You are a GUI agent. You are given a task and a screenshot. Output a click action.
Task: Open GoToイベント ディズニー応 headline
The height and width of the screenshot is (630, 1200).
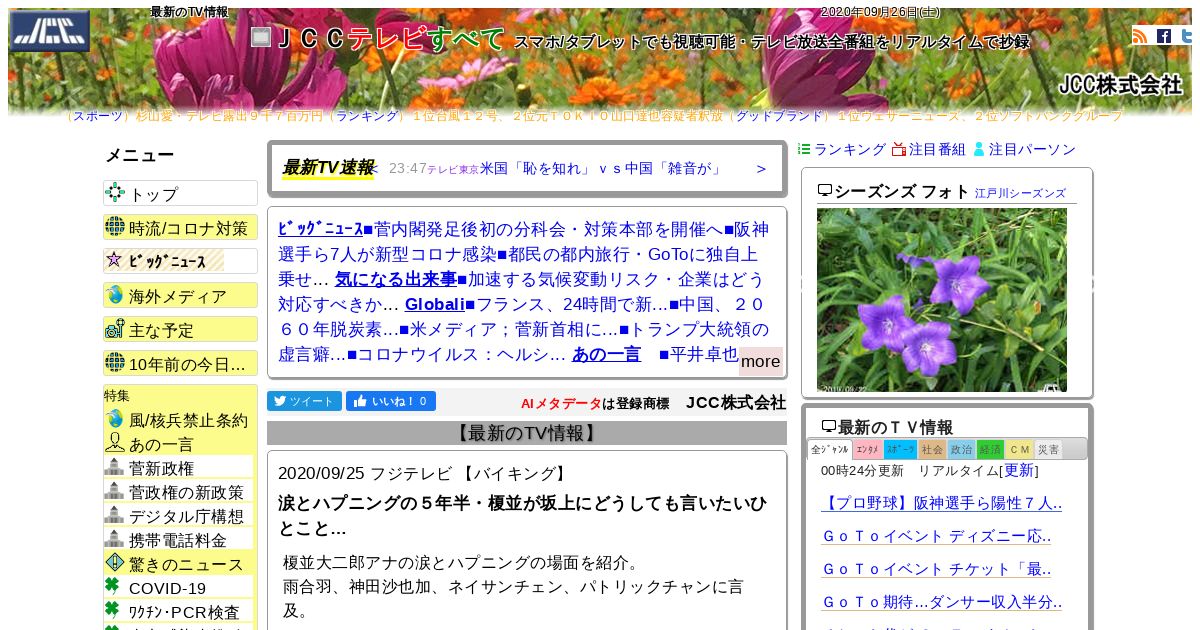[936, 537]
